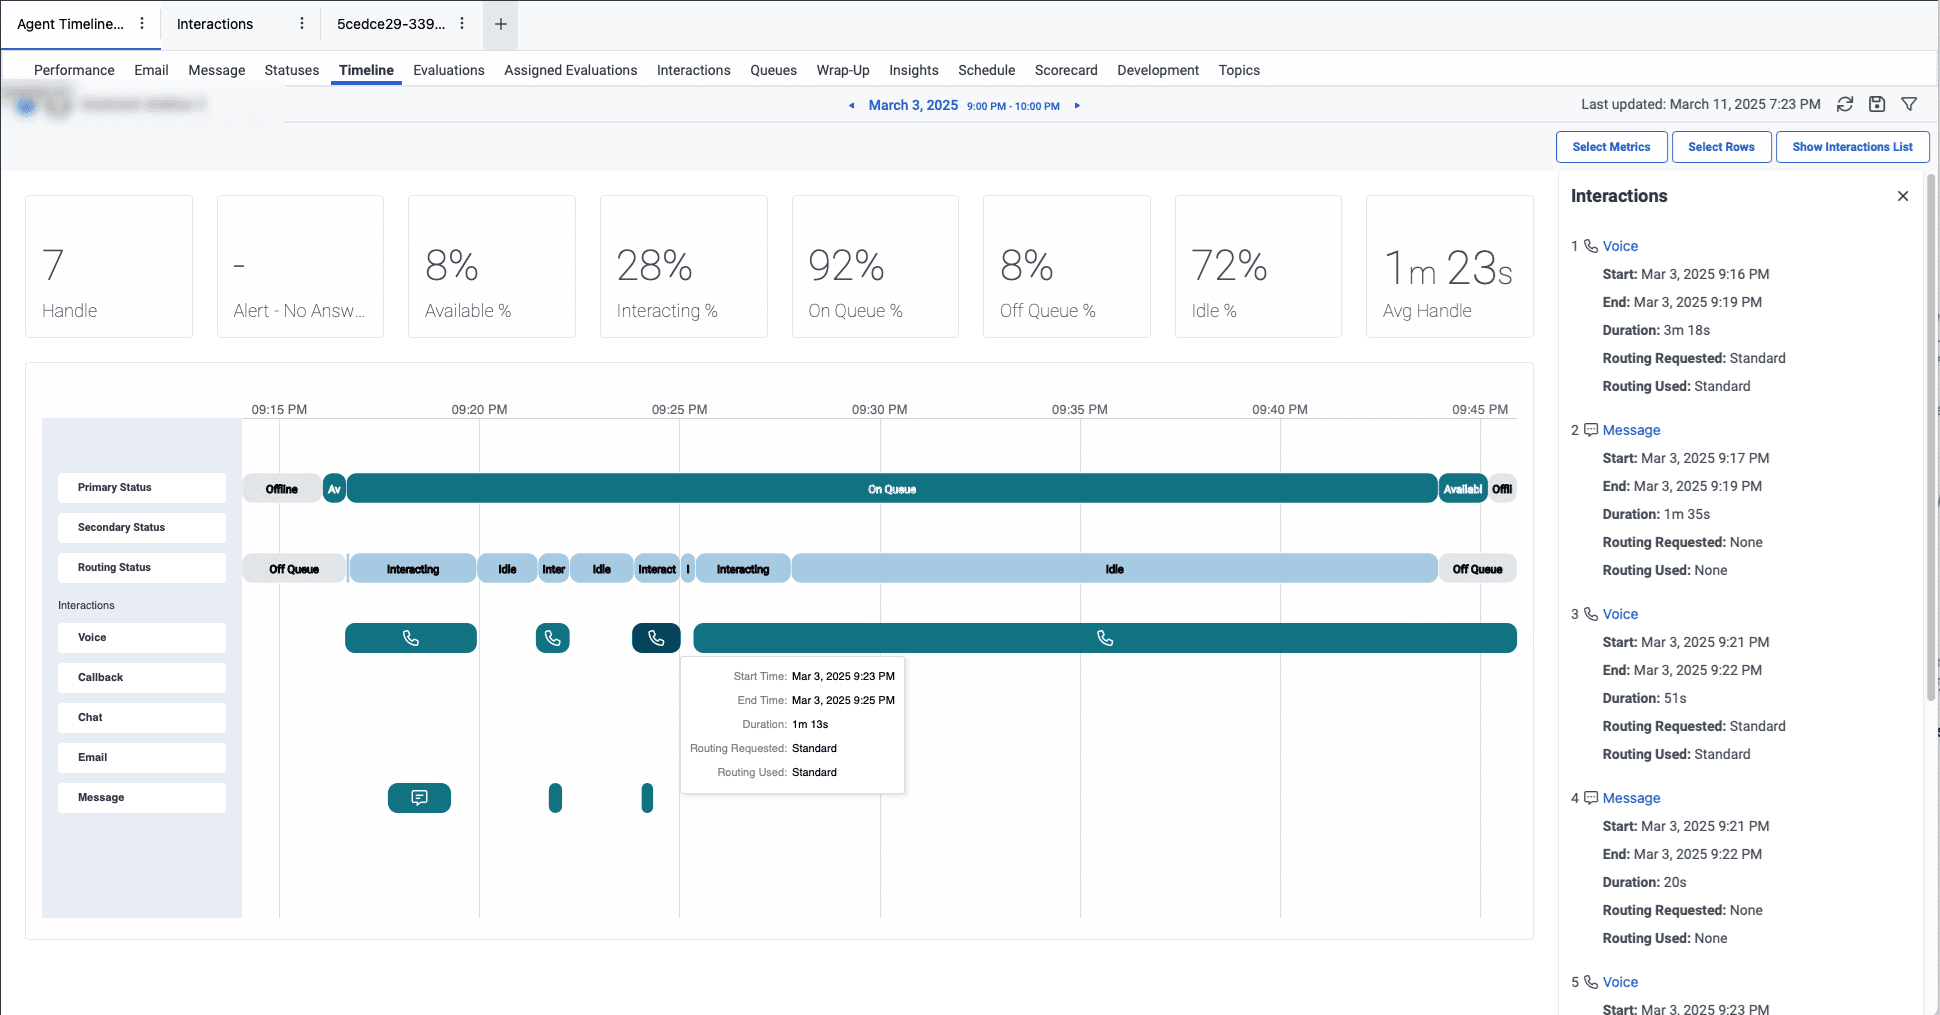The image size is (1940, 1015).
Task: Open the filter funnel icon
Action: (1909, 104)
